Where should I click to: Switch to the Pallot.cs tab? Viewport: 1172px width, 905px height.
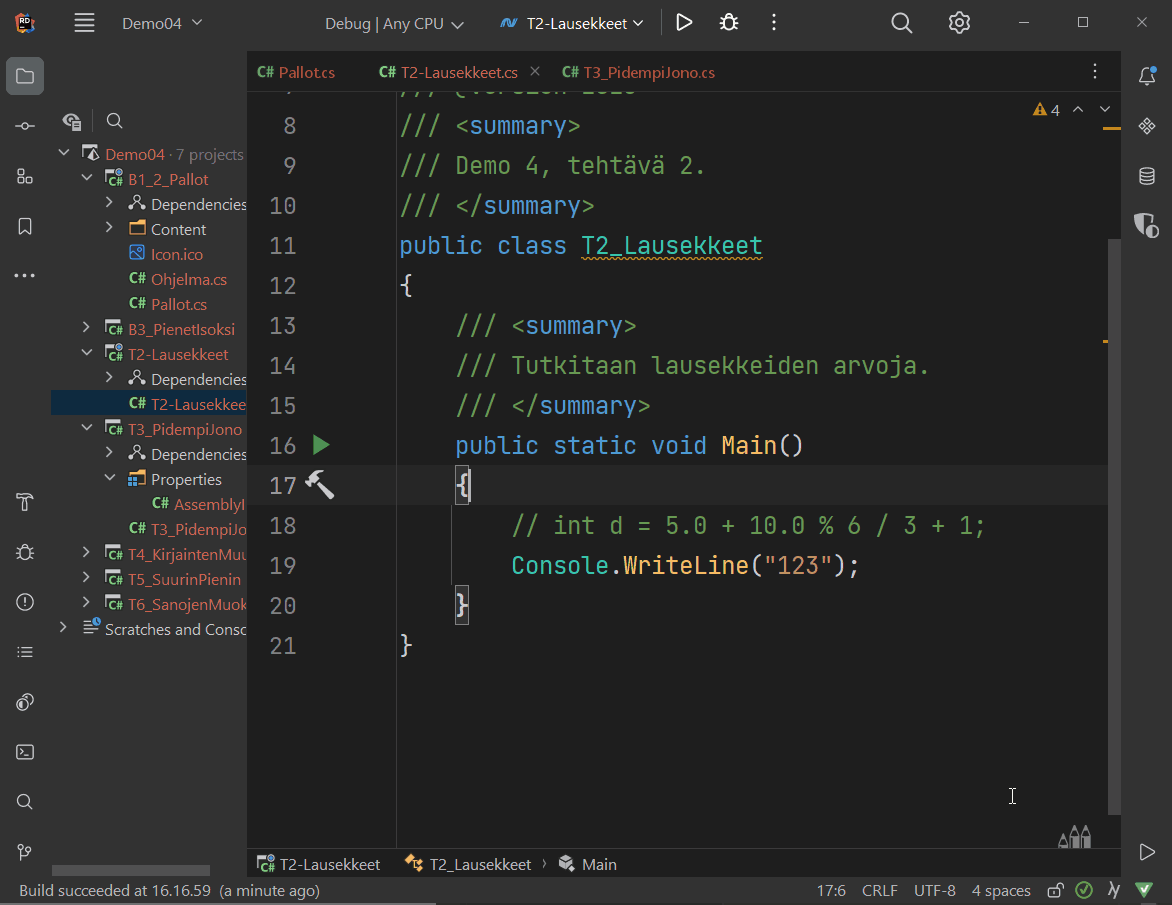(297, 72)
